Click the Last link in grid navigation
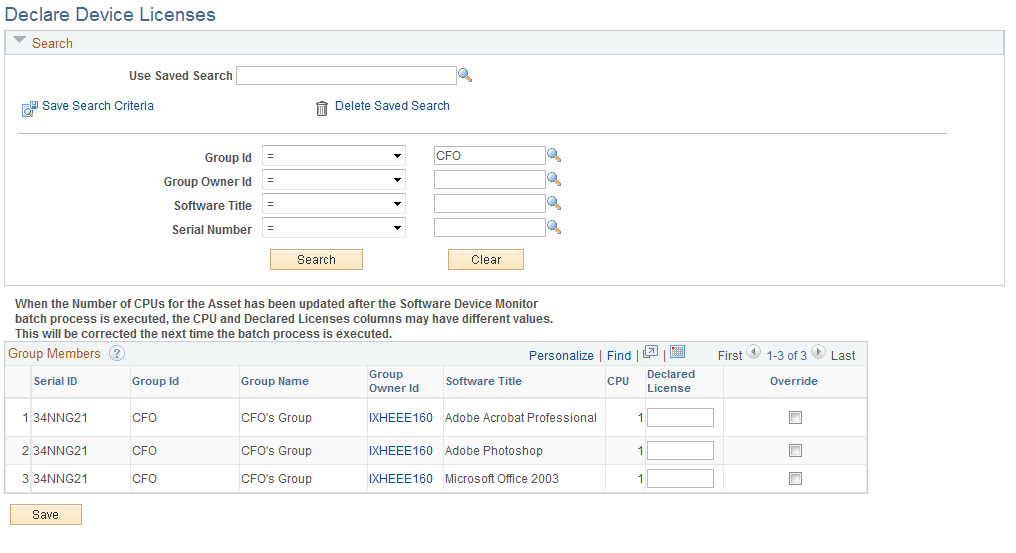The image size is (1016, 553). pyautogui.click(x=843, y=355)
